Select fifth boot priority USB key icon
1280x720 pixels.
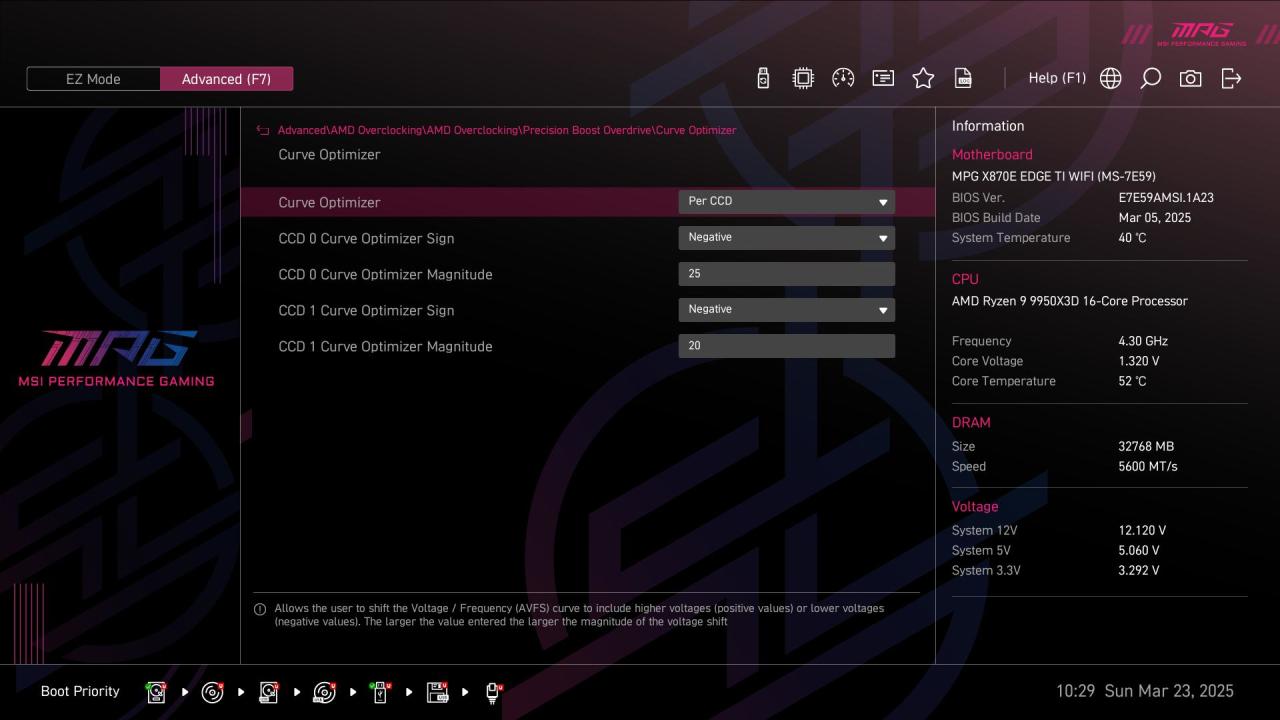pos(380,692)
